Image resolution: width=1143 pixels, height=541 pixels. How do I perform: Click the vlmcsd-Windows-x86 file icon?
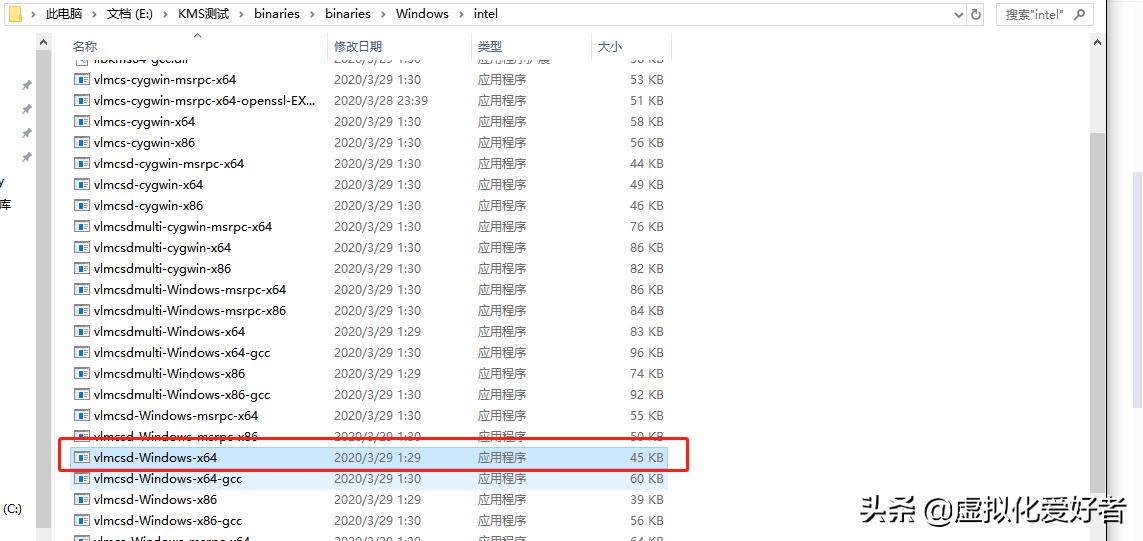[82, 500]
